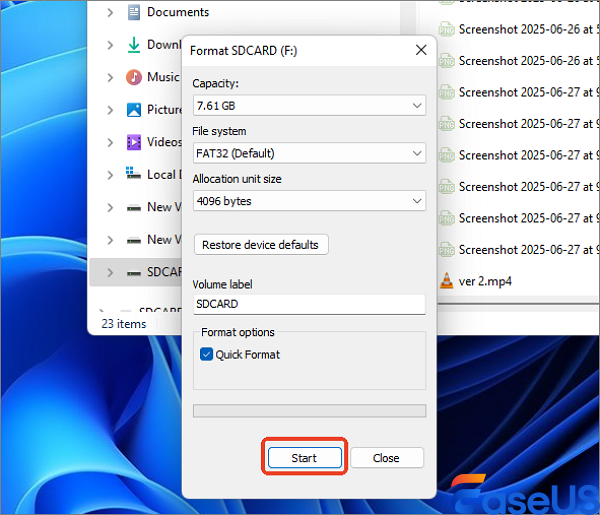
Task: Click the 23 items status bar text
Action: point(124,324)
